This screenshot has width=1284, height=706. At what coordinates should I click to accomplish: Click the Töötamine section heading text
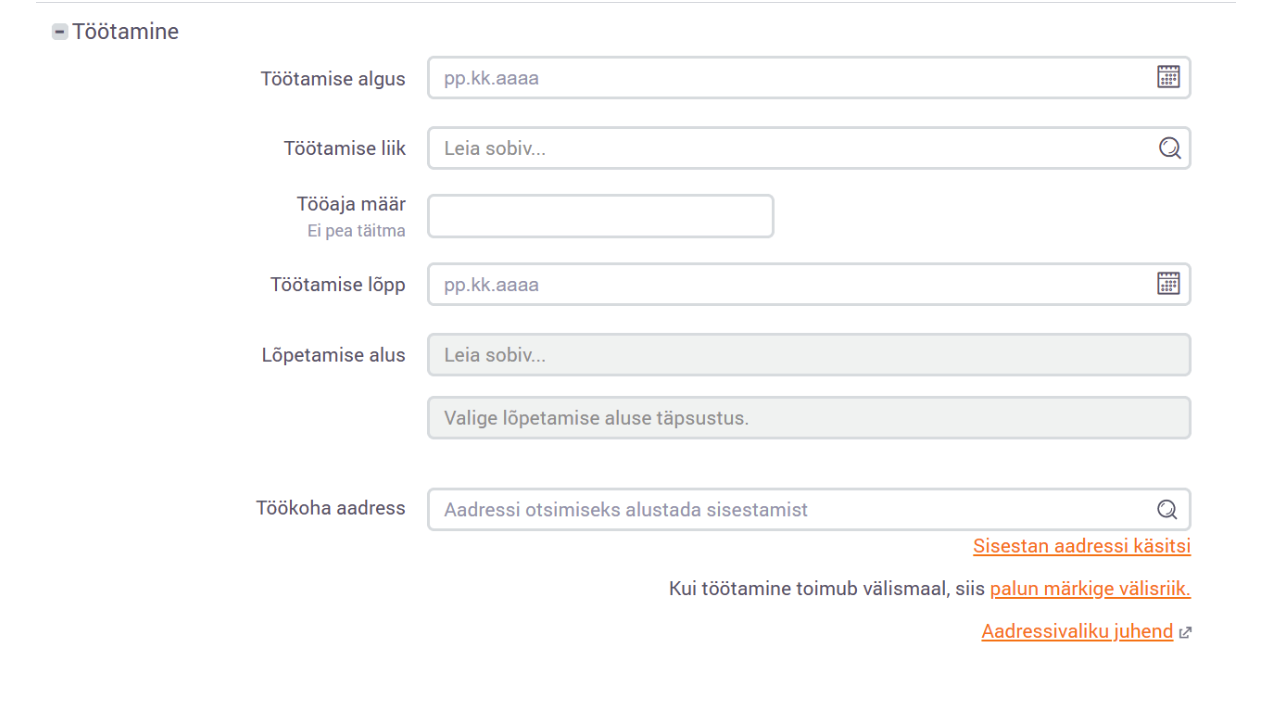(x=125, y=32)
